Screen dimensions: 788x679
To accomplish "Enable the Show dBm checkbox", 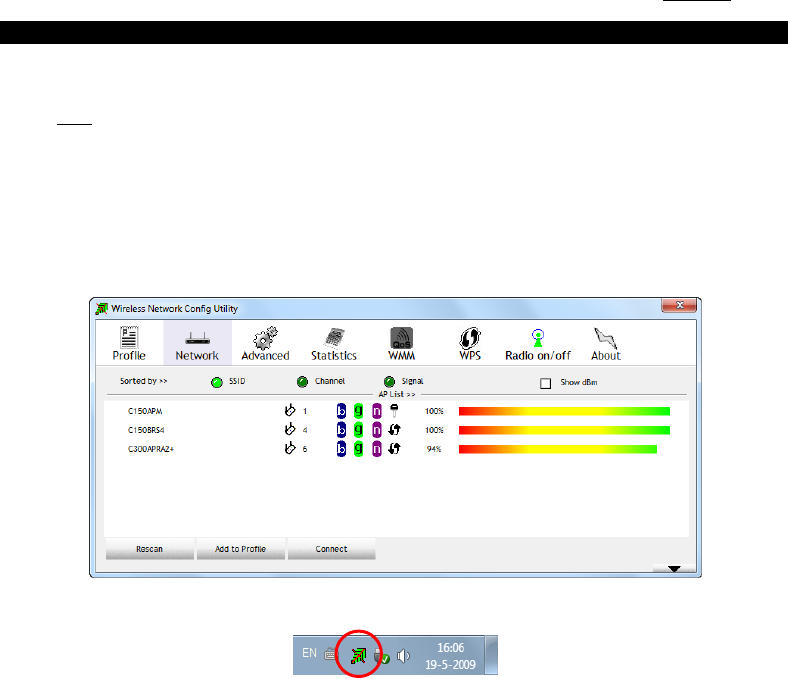I will pyautogui.click(x=545, y=383).
